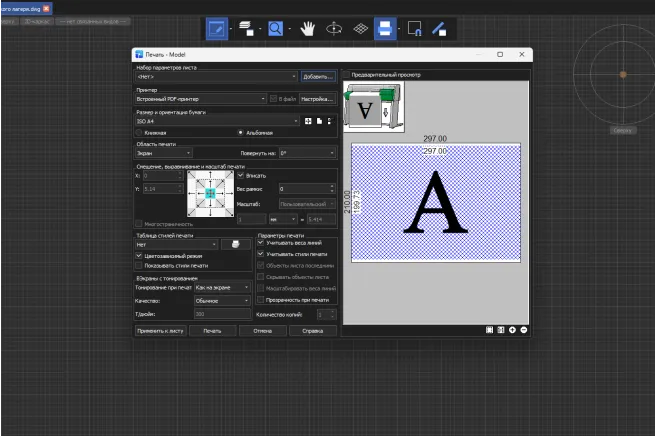Click the zoom-out minus icon under preview

(x=524, y=329)
